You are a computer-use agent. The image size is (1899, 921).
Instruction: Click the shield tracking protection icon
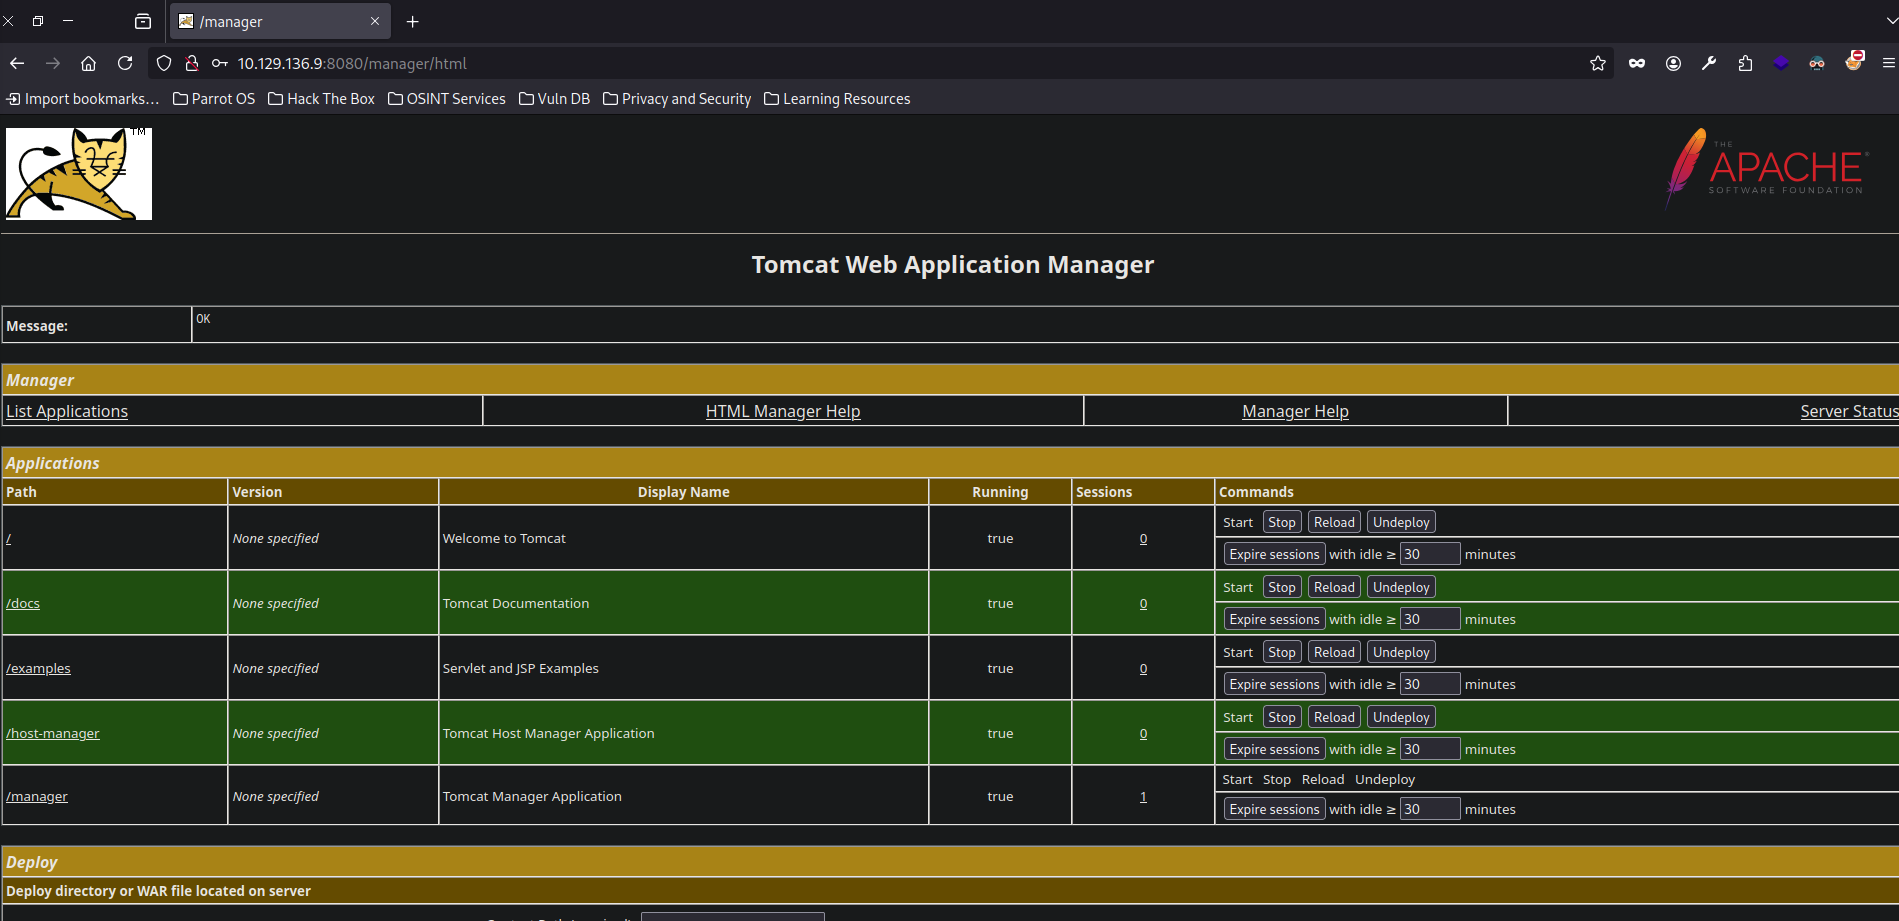click(x=164, y=63)
